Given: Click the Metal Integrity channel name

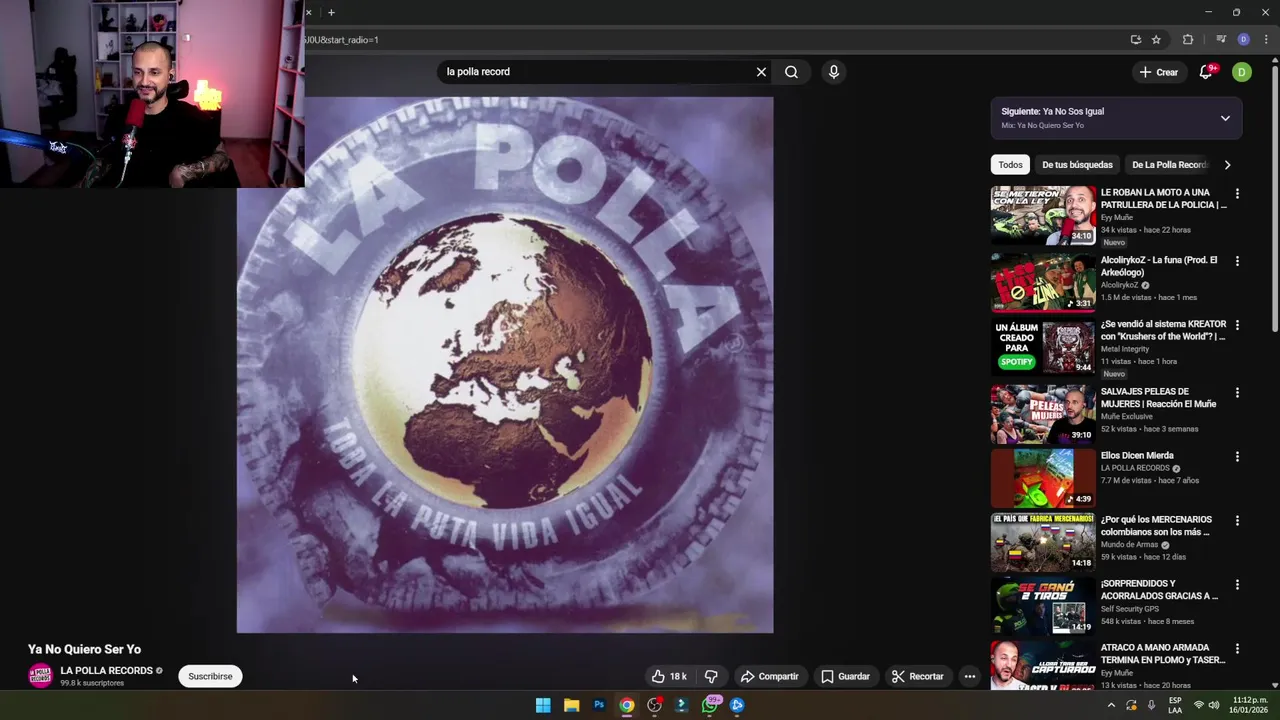Looking at the screenshot, I should point(1125,349).
